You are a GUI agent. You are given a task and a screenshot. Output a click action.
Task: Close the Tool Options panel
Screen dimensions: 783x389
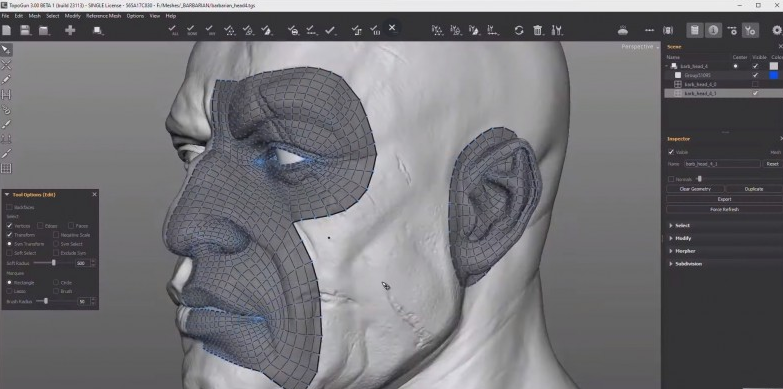(x=94, y=194)
